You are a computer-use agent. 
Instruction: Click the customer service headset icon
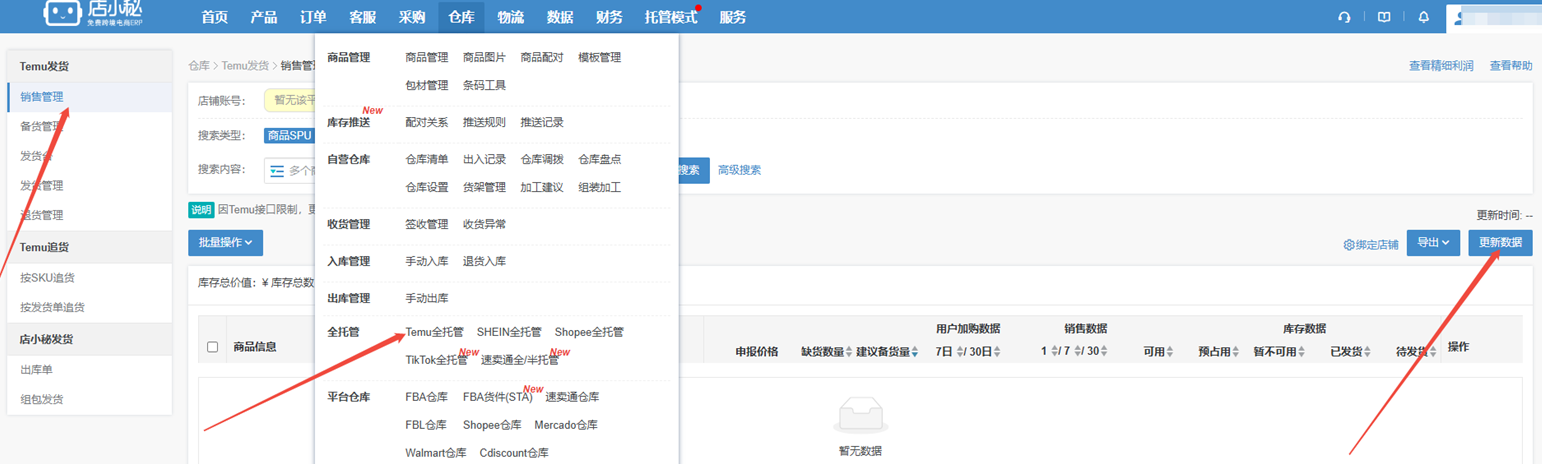click(x=1344, y=17)
